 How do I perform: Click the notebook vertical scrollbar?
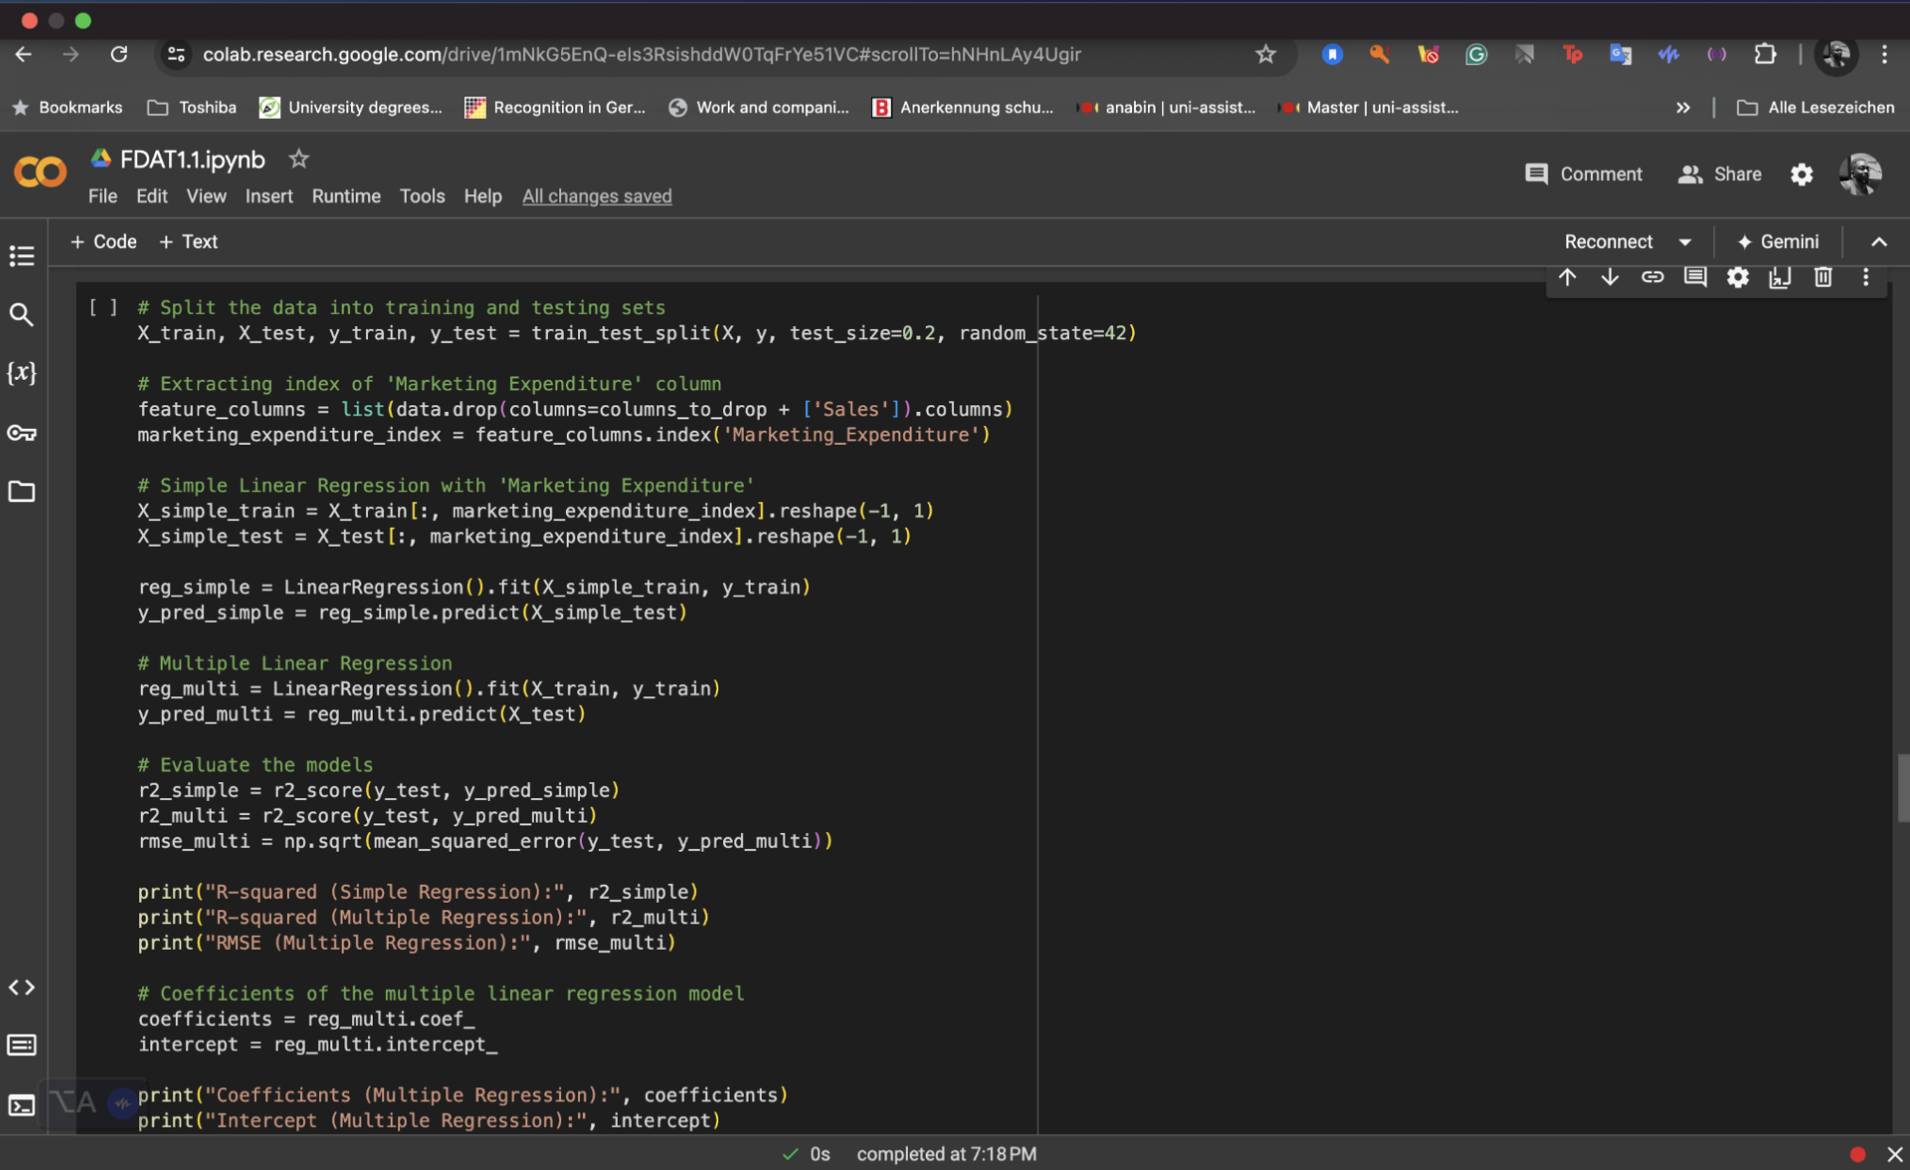[x=1902, y=788]
